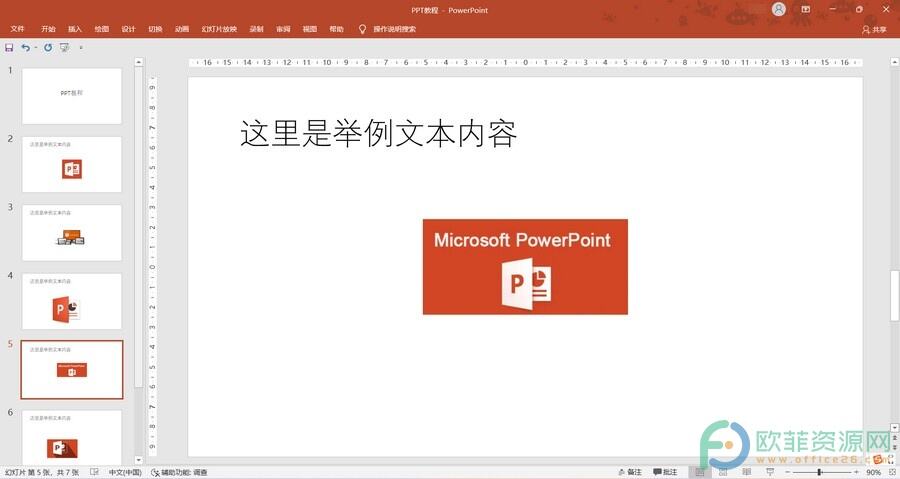Switch to the 审阅 ribbon tab
The height and width of the screenshot is (479, 900).
pos(283,29)
